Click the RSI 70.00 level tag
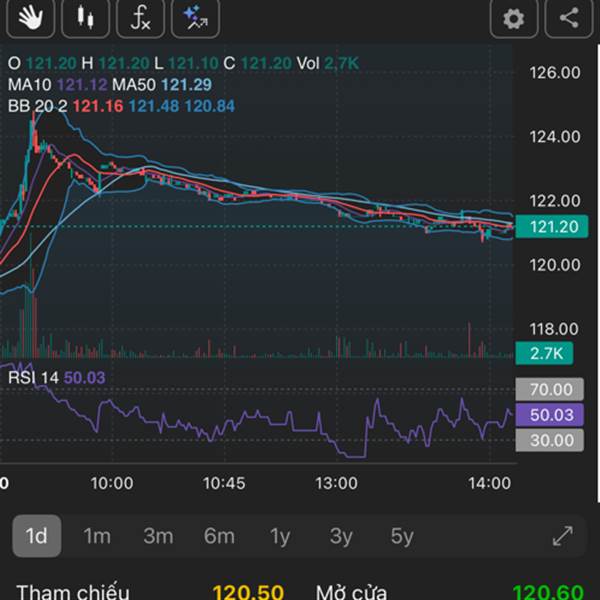Viewport: 600px width, 600px height. [x=549, y=389]
